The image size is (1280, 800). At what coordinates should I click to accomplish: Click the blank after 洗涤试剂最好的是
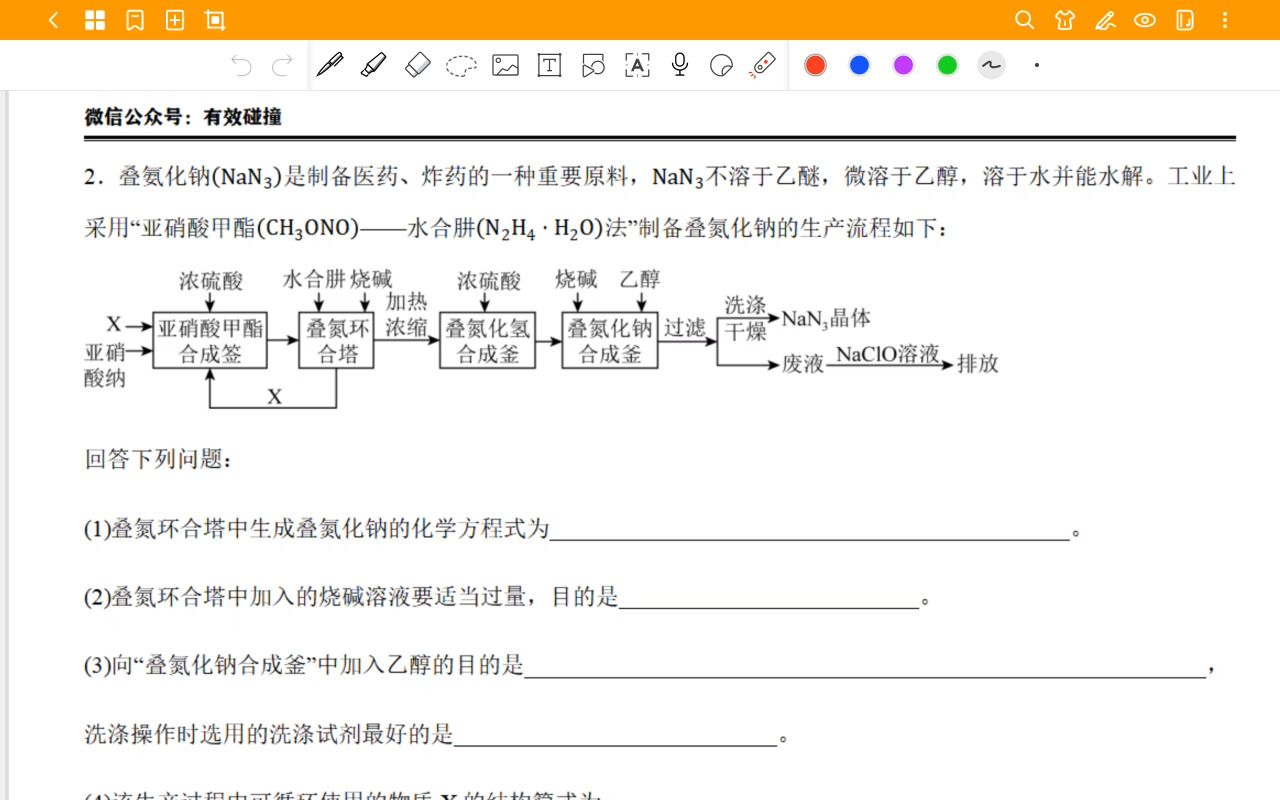click(x=615, y=735)
